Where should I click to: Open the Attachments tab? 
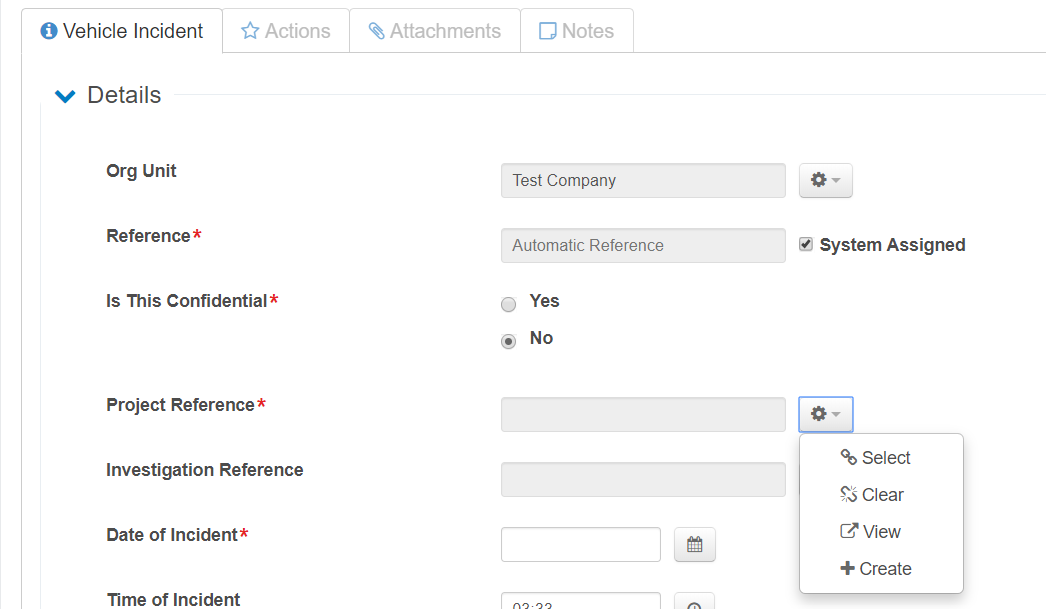click(x=434, y=31)
